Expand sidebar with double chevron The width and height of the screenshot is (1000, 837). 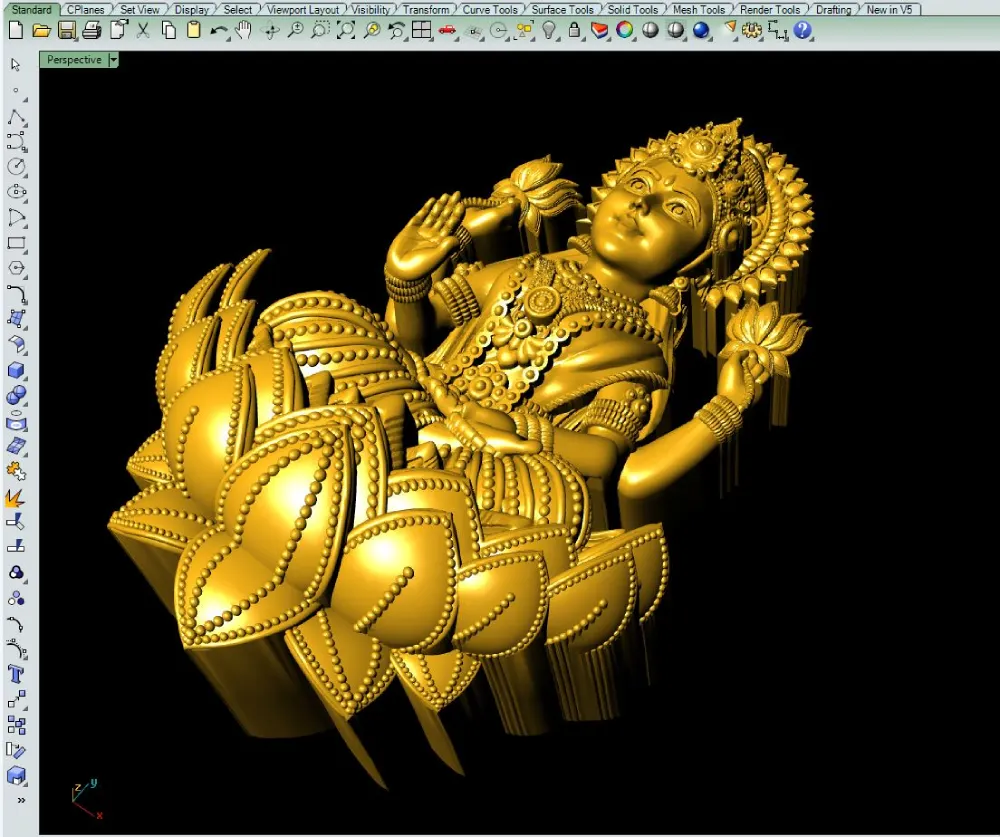pyautogui.click(x=21, y=800)
